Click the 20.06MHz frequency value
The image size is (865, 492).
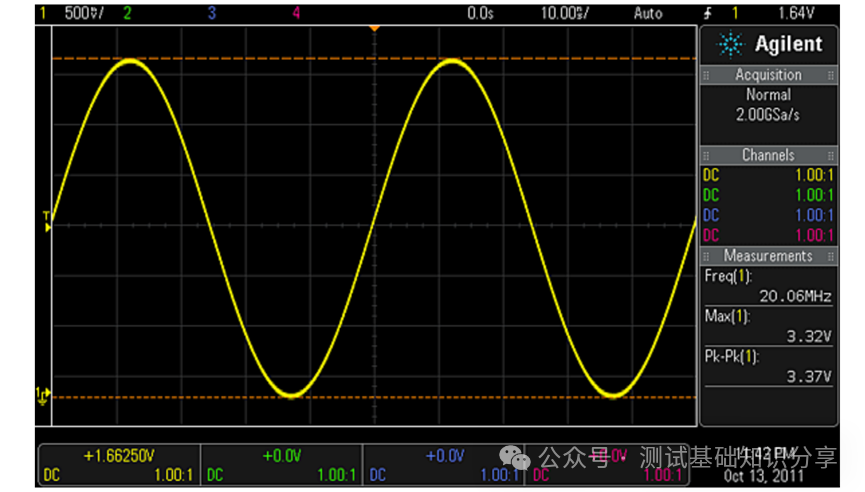795,297
